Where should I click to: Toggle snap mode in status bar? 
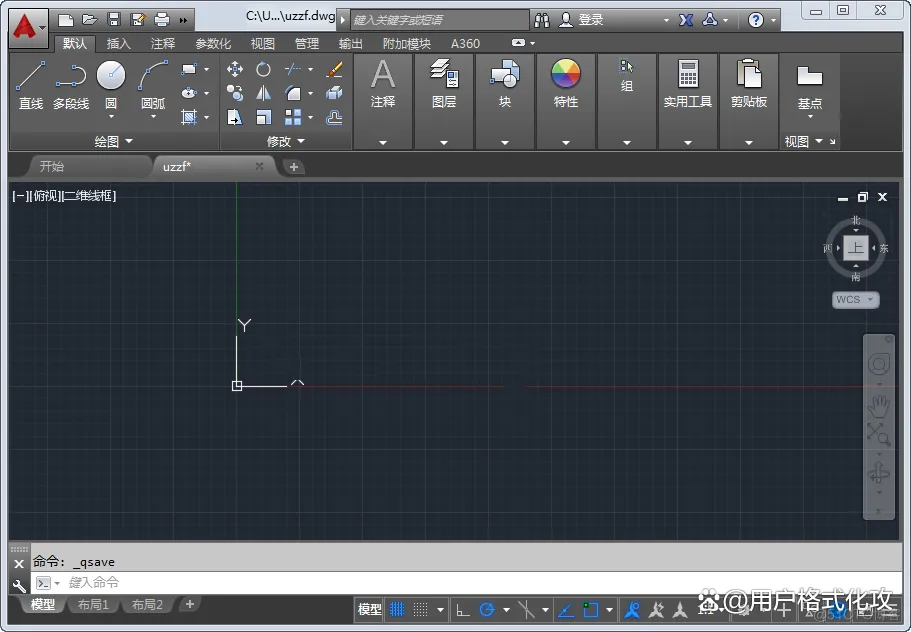click(x=421, y=609)
